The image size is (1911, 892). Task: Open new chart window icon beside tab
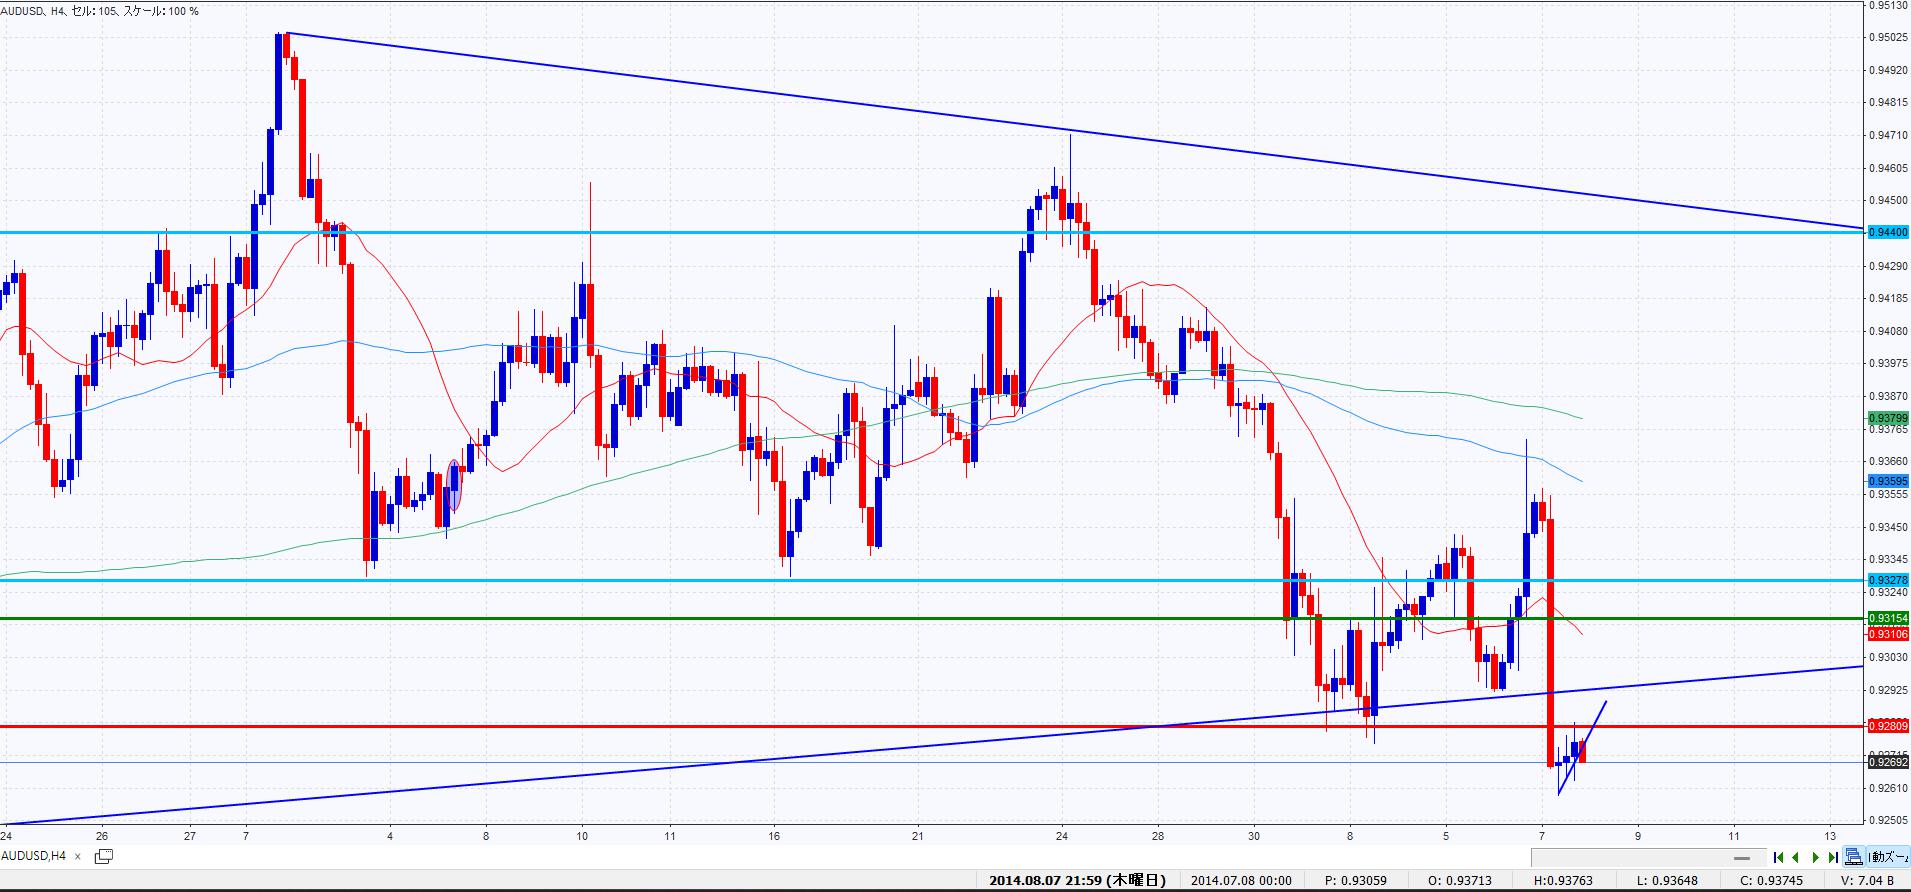click(x=103, y=856)
